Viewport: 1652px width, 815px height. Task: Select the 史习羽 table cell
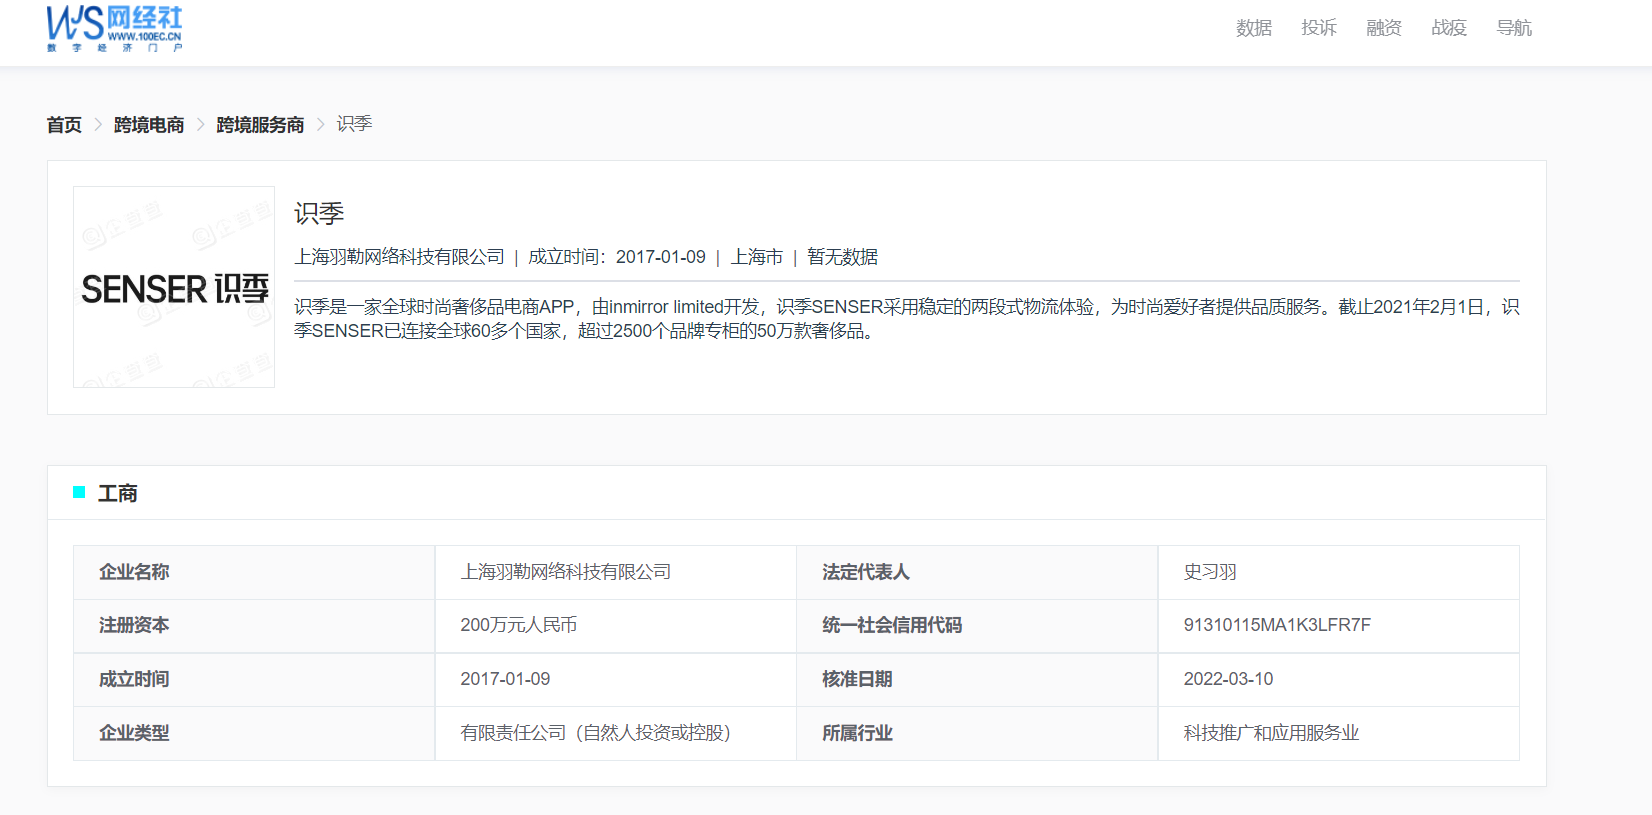point(1339,572)
